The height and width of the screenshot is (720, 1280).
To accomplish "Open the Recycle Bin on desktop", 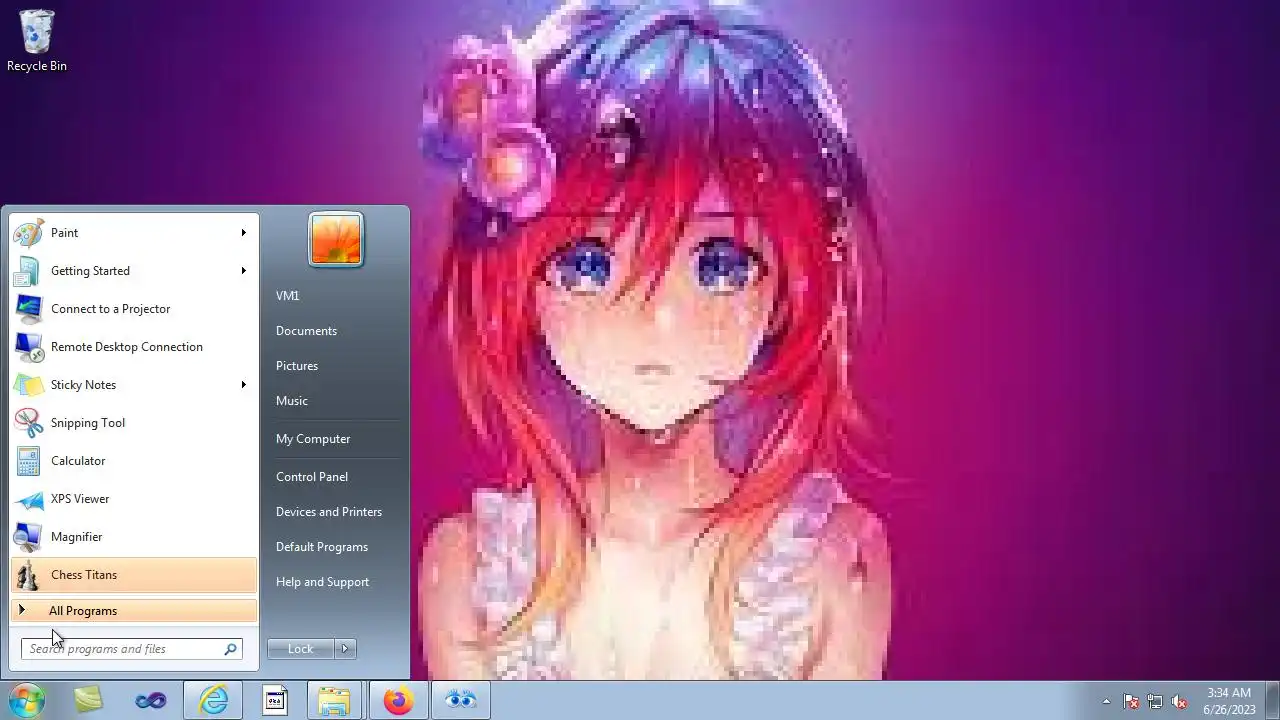I will coord(37,41).
